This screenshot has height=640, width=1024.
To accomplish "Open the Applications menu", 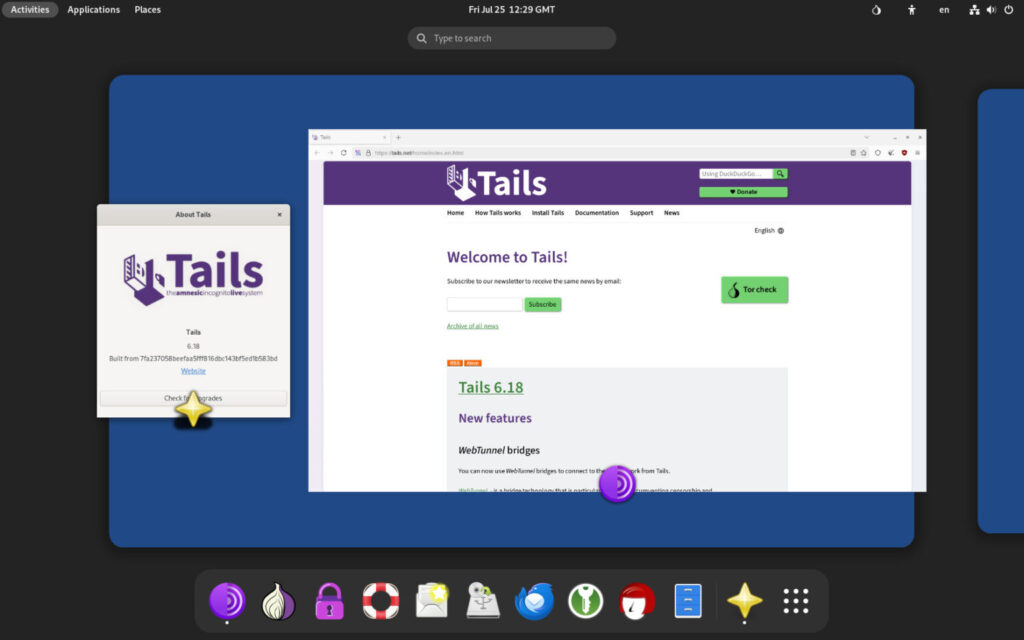I will [x=93, y=10].
